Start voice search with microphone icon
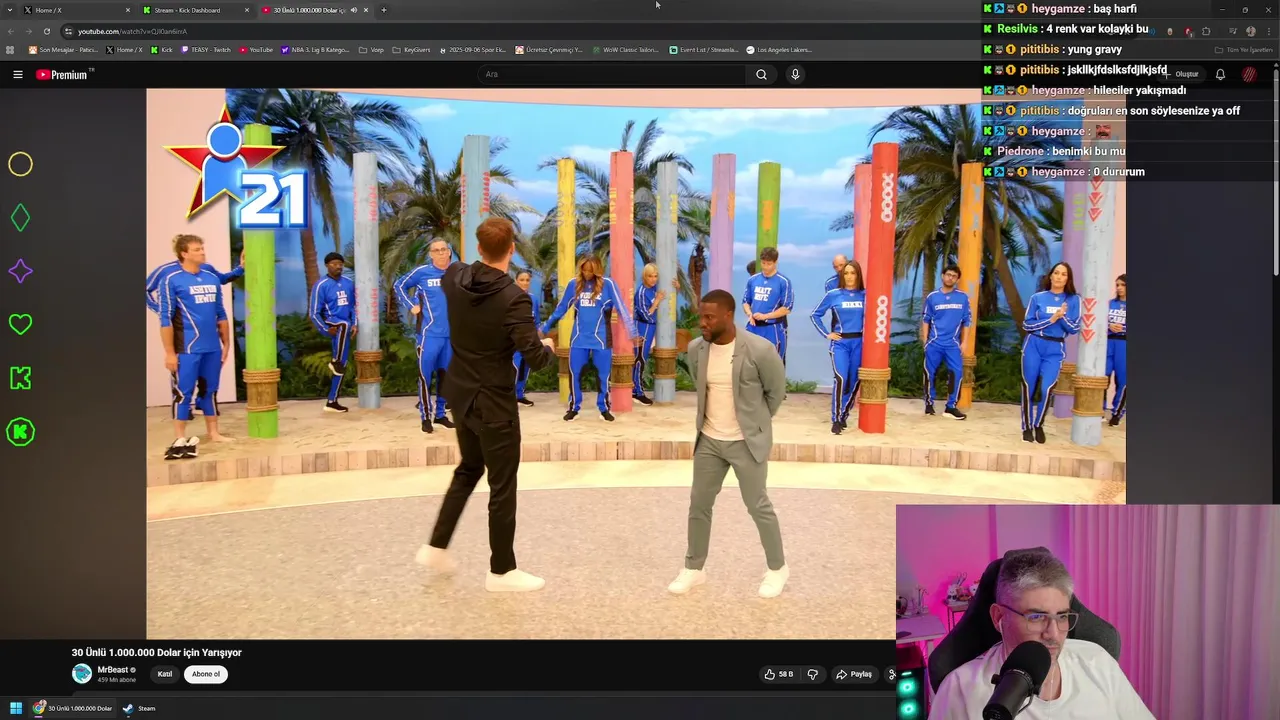 point(795,74)
